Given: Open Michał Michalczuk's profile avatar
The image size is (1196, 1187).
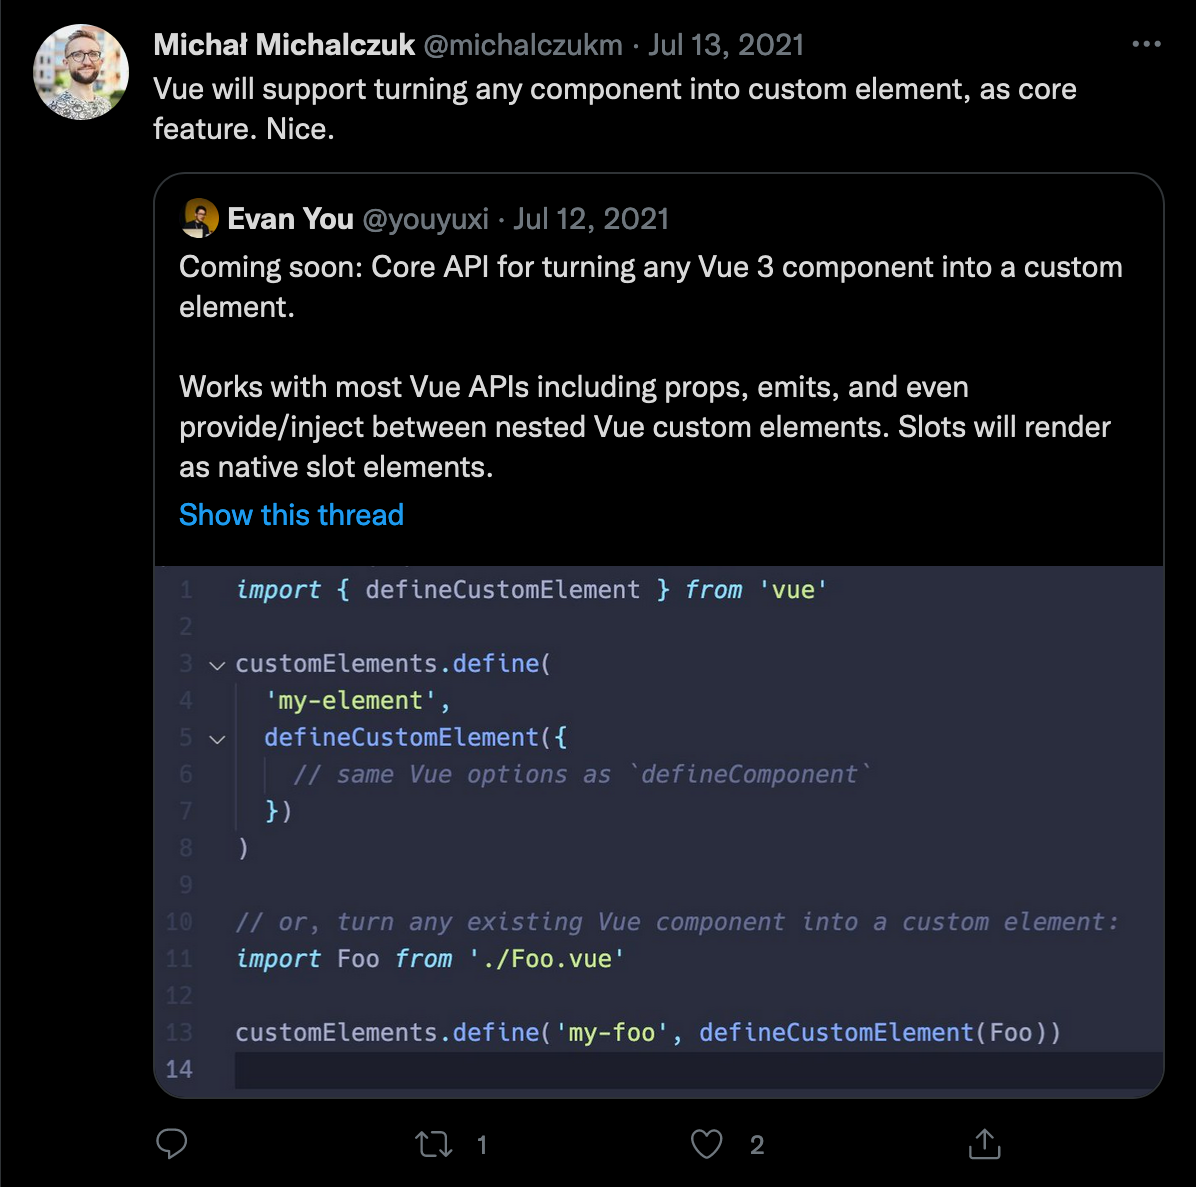Looking at the screenshot, I should tap(81, 72).
